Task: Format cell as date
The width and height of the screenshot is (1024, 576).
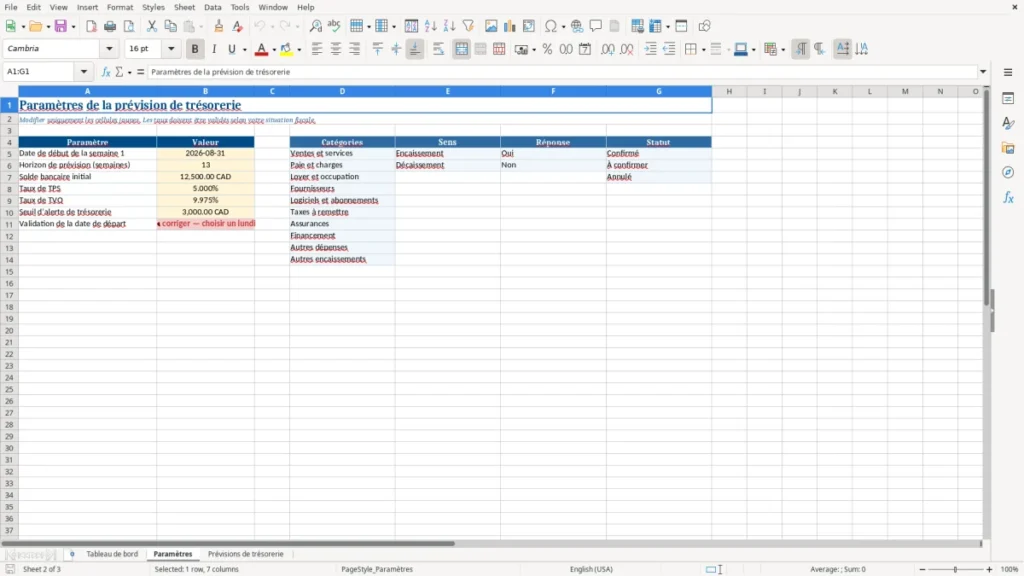Action: point(585,49)
